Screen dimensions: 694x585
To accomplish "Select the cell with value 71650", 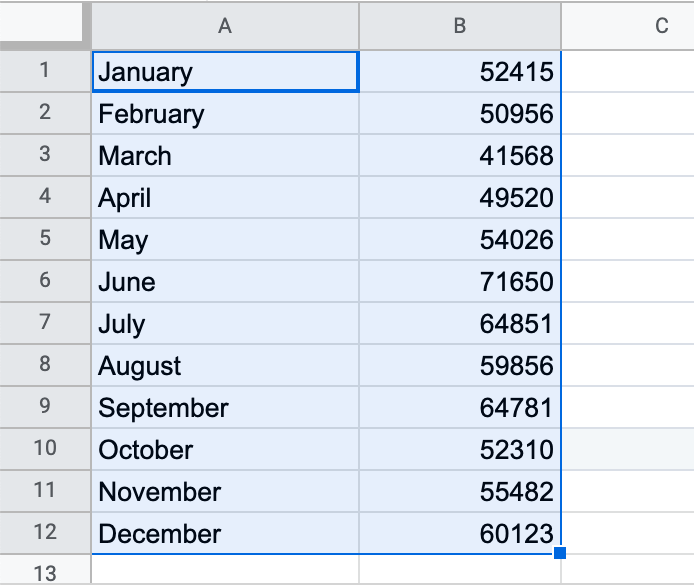I will click(x=460, y=282).
